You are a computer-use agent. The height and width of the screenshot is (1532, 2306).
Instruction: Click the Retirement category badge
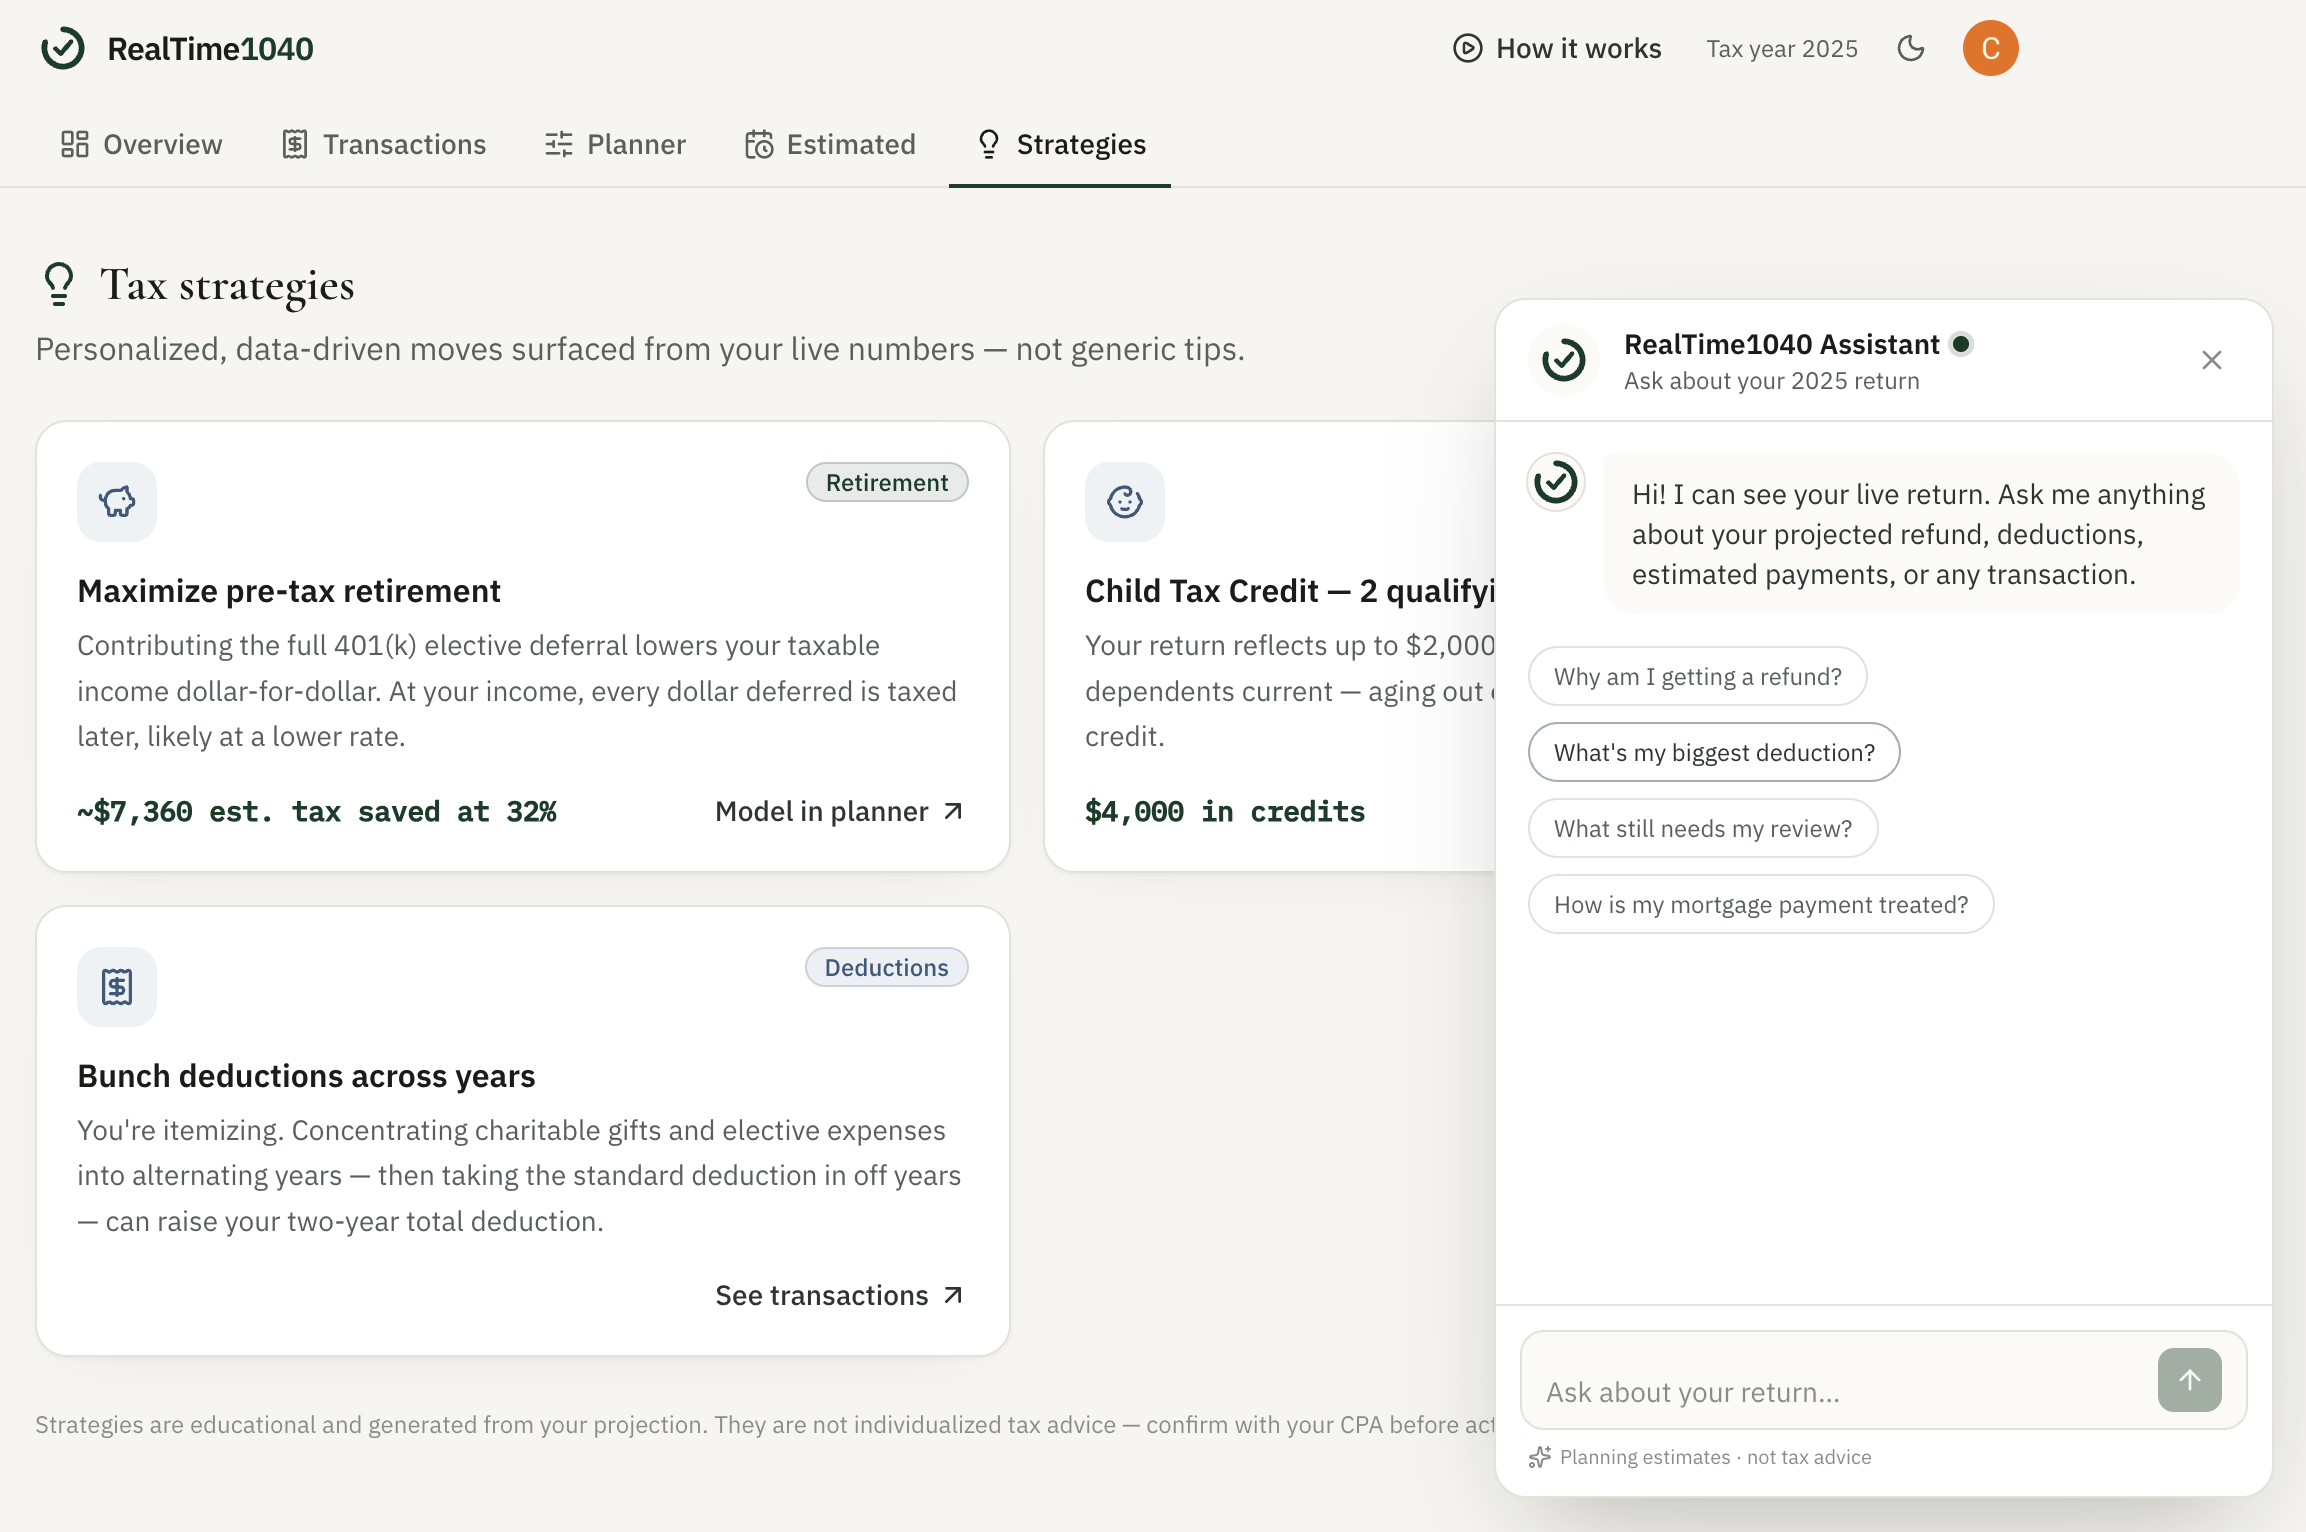pyautogui.click(x=887, y=482)
